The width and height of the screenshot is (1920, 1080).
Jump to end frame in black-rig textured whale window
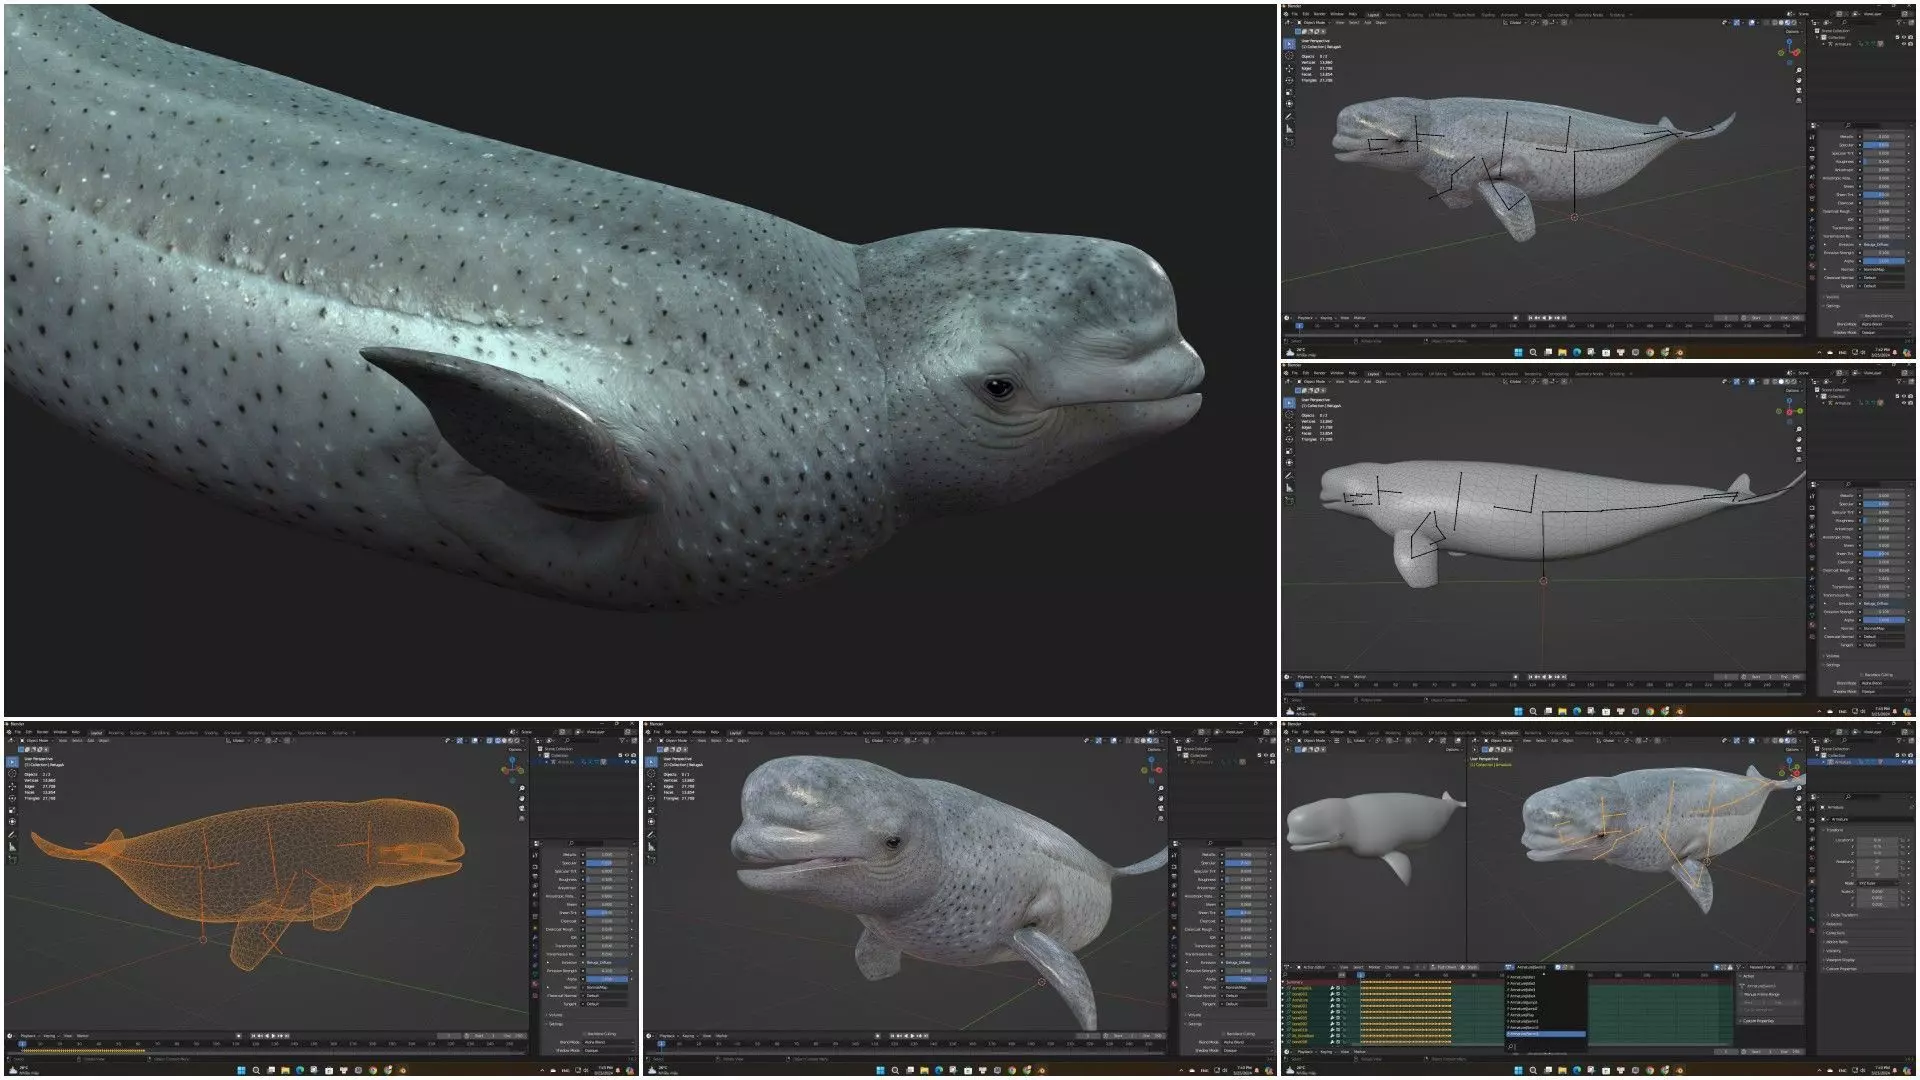coord(1563,318)
